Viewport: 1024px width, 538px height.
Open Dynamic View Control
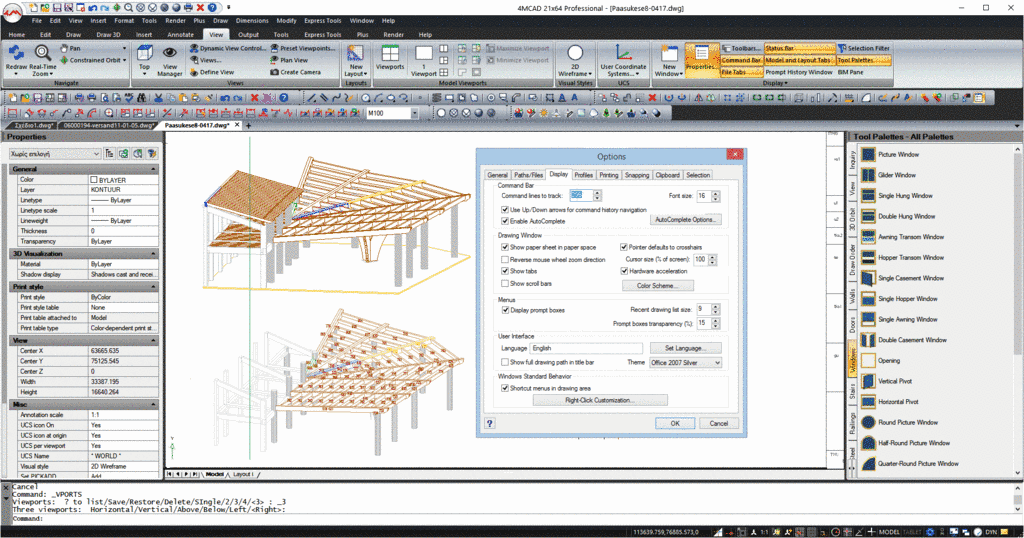coord(227,48)
